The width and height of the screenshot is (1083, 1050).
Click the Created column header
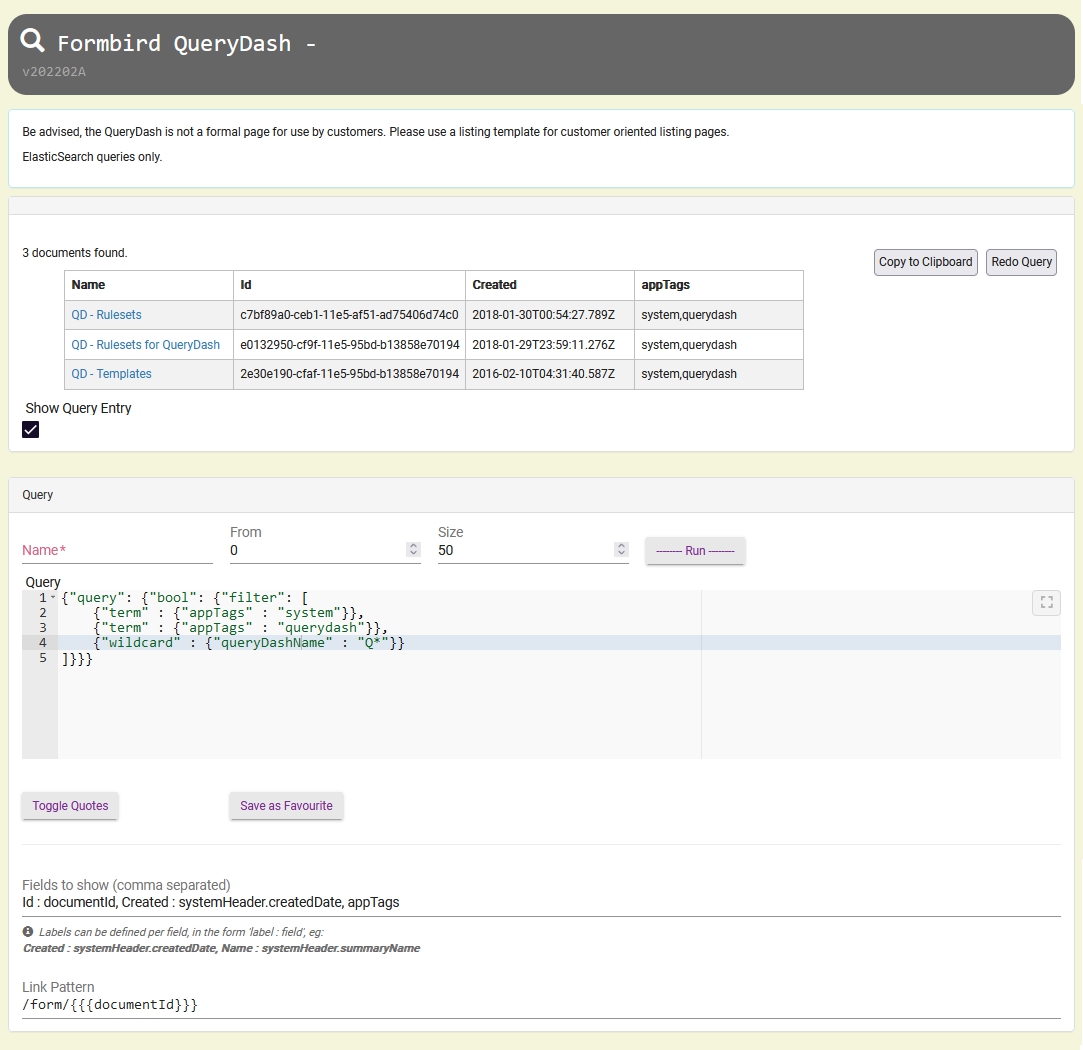[495, 285]
